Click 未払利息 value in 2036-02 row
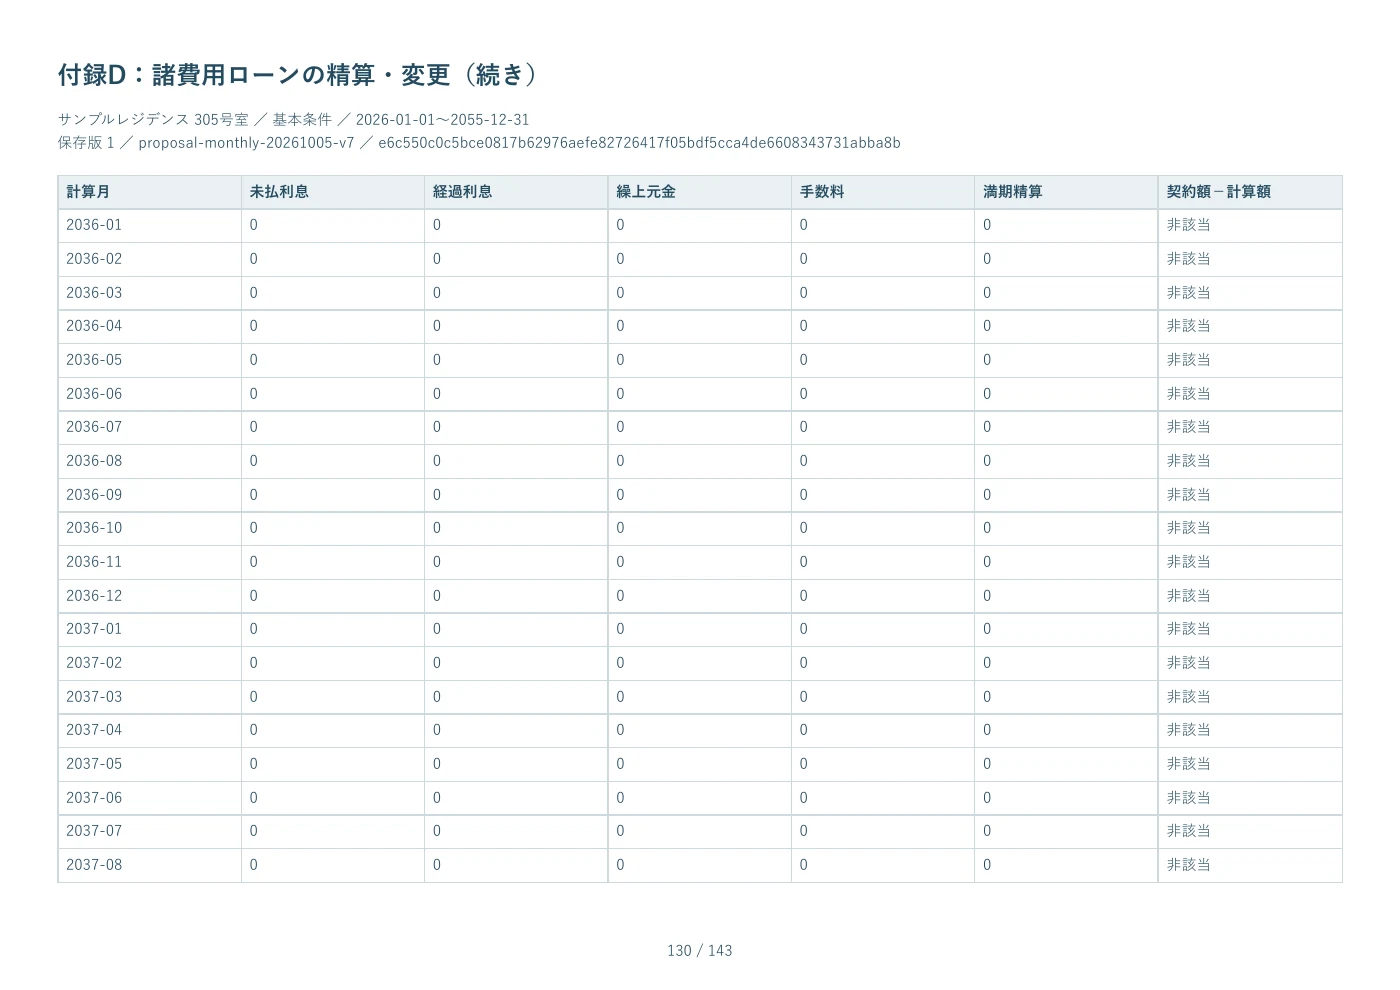The height and width of the screenshot is (990, 1400). coord(253,259)
